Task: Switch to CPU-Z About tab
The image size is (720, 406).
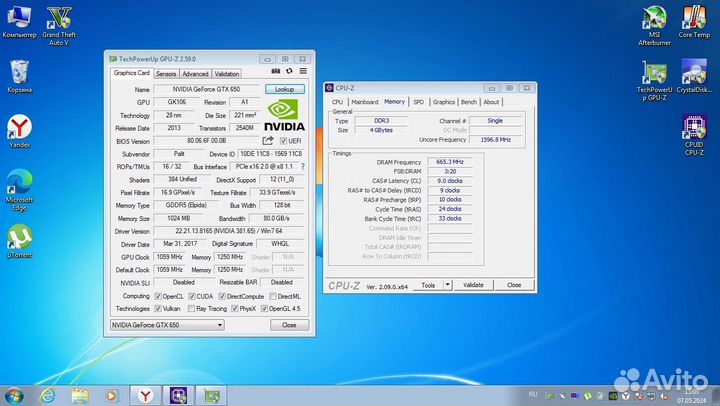Action: tap(491, 102)
